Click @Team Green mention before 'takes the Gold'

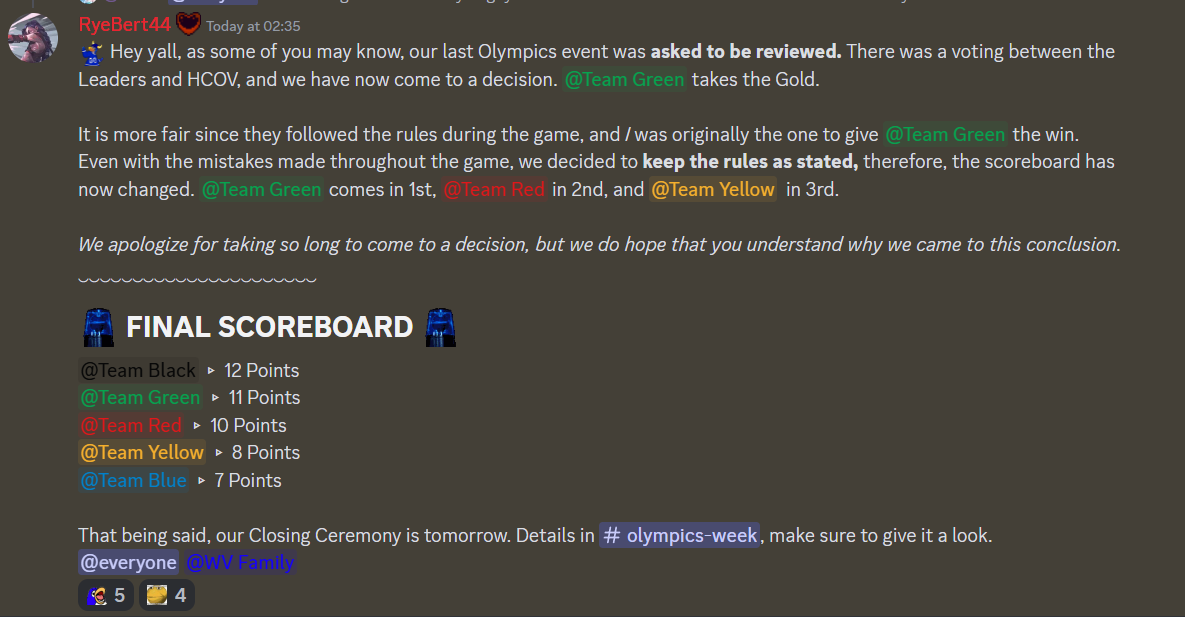[625, 79]
